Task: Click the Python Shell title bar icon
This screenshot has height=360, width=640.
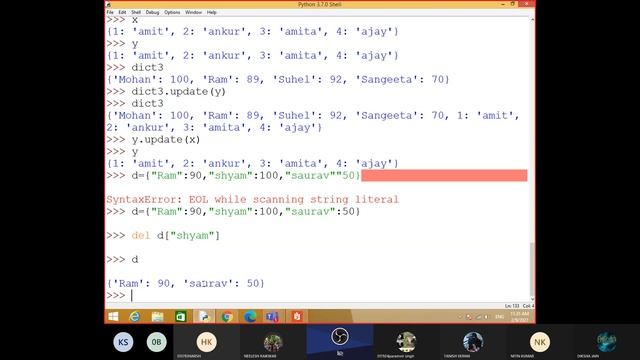Action: click(109, 4)
